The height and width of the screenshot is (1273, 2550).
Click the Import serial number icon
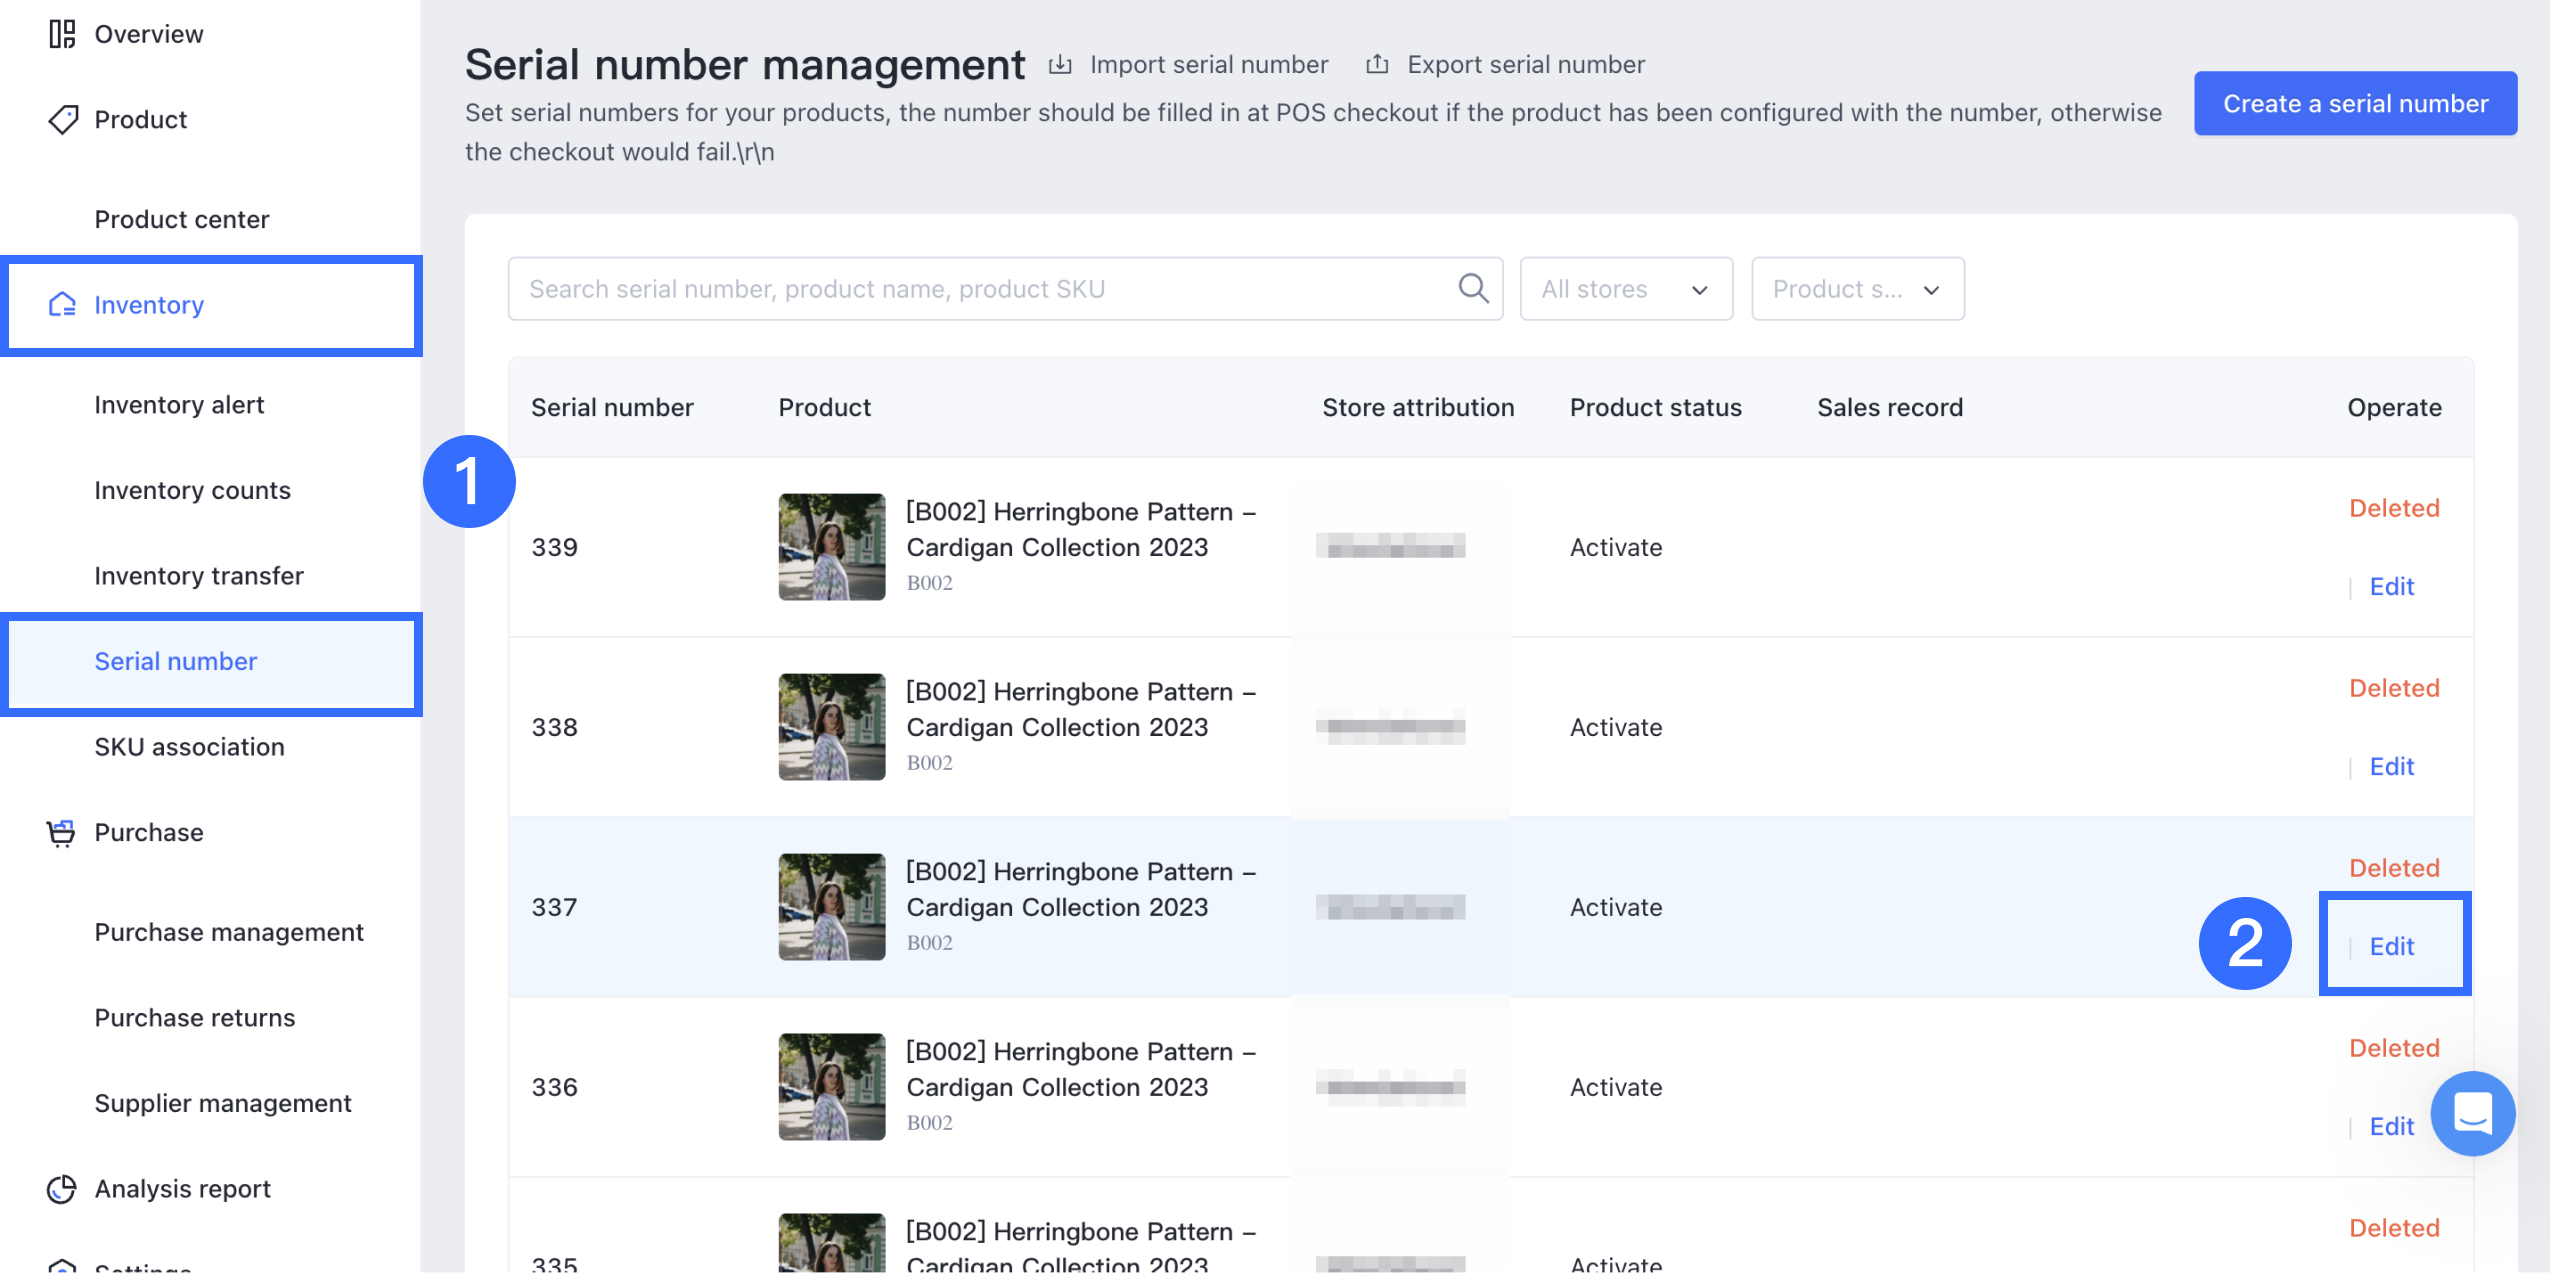click(1060, 65)
